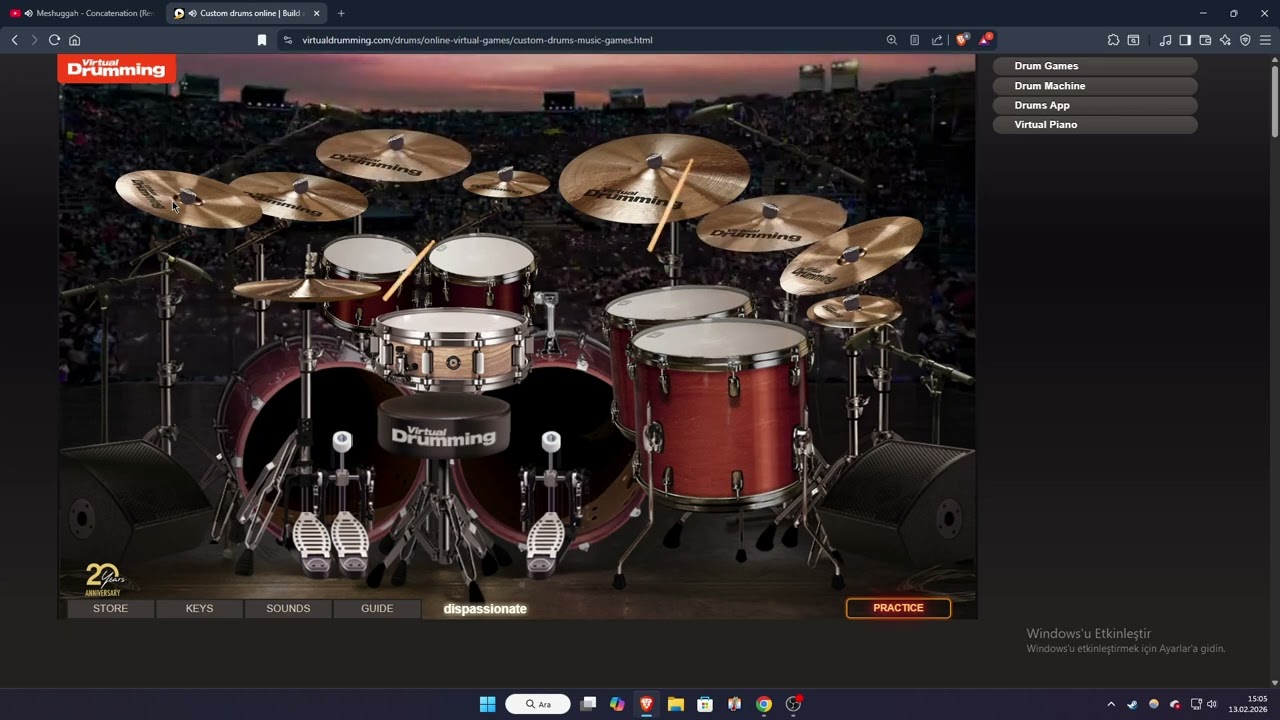Open Leo AI sparkle icon
This screenshot has width=1280, height=720.
[1225, 40]
